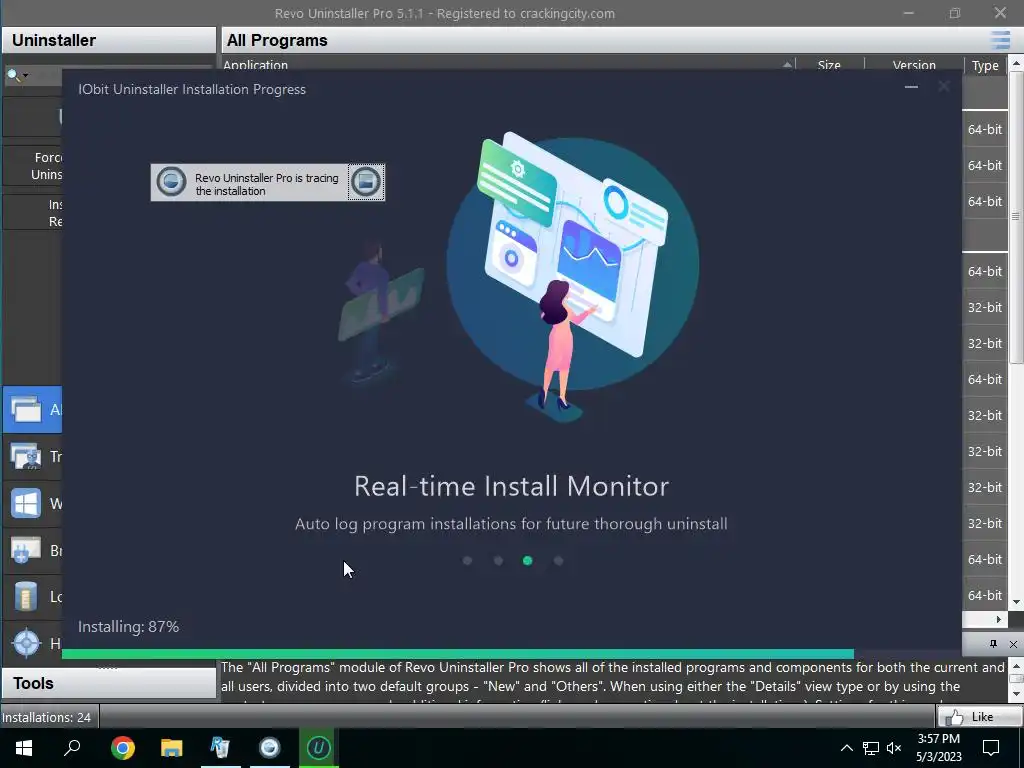
Task: Select the third active carousel dot
Action: coord(528,560)
